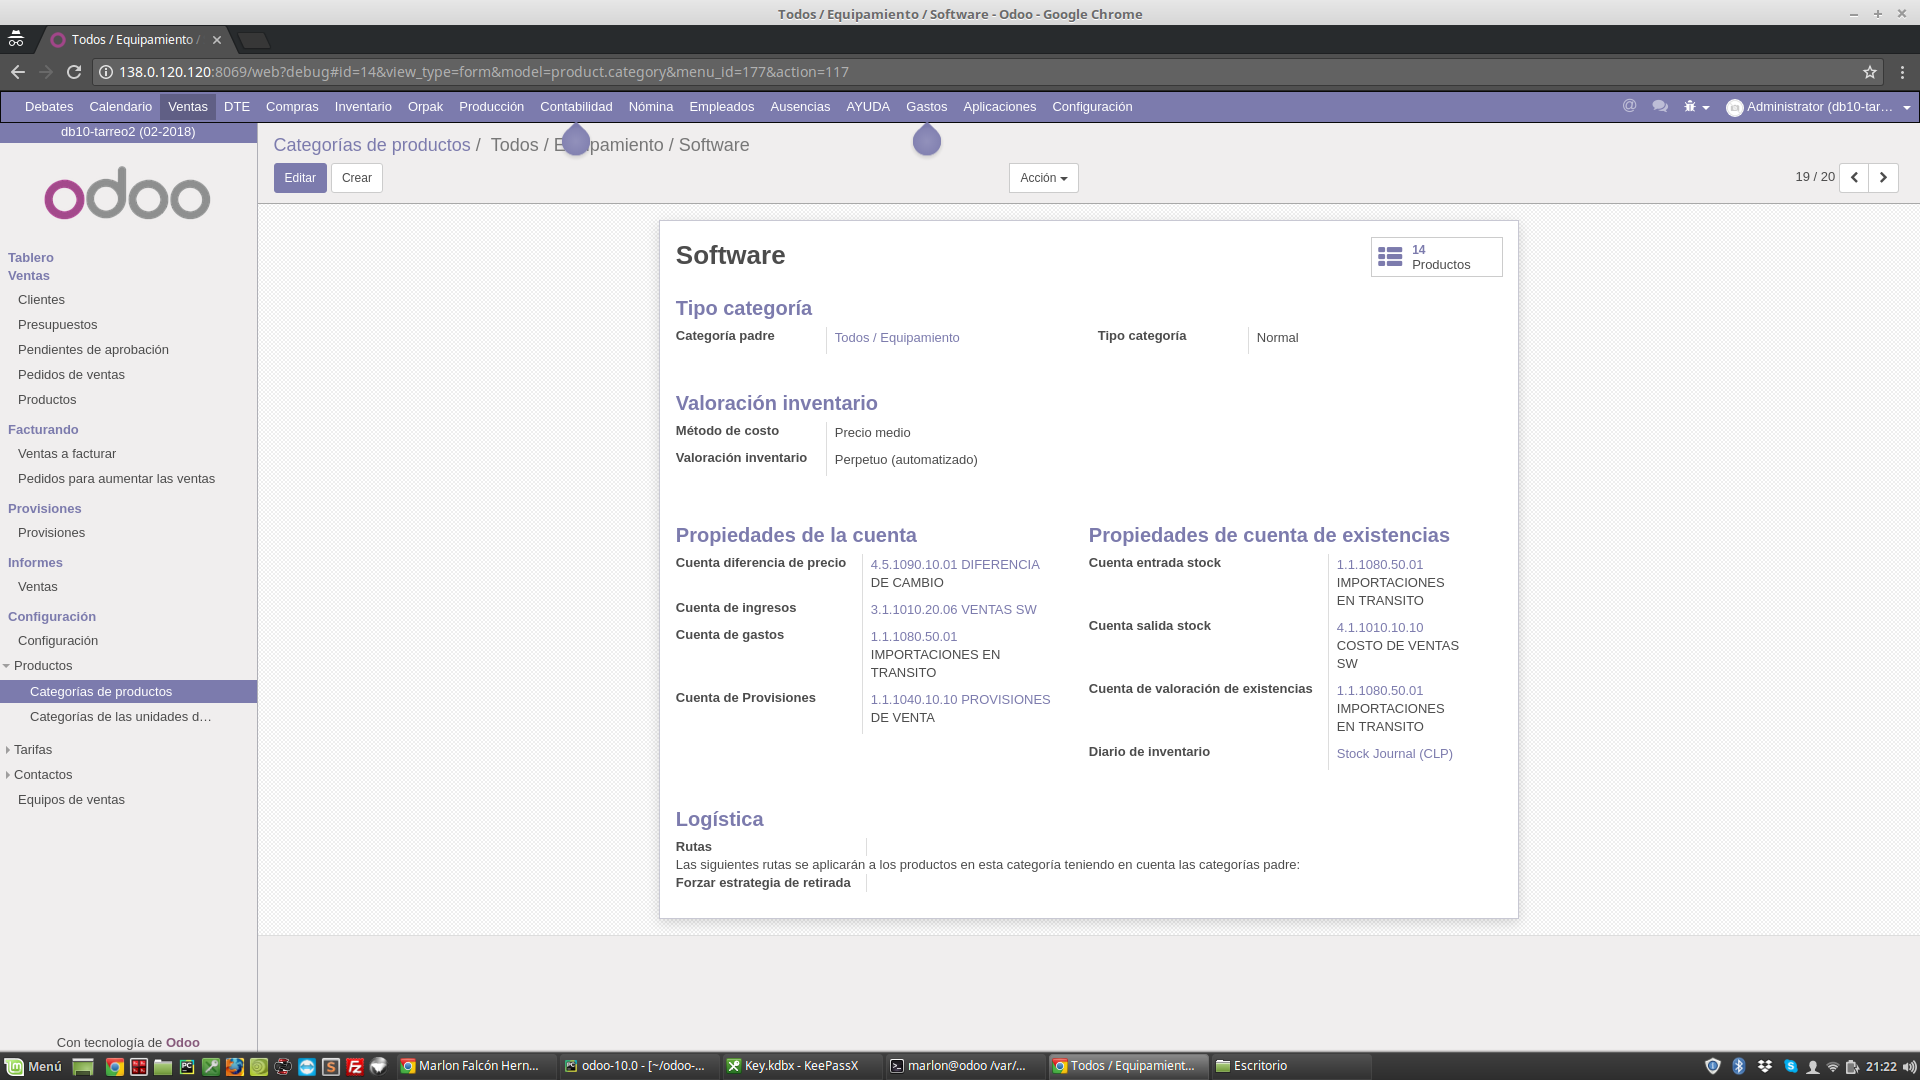Open the Acción dropdown
1920x1080 pixels.
pos(1043,178)
